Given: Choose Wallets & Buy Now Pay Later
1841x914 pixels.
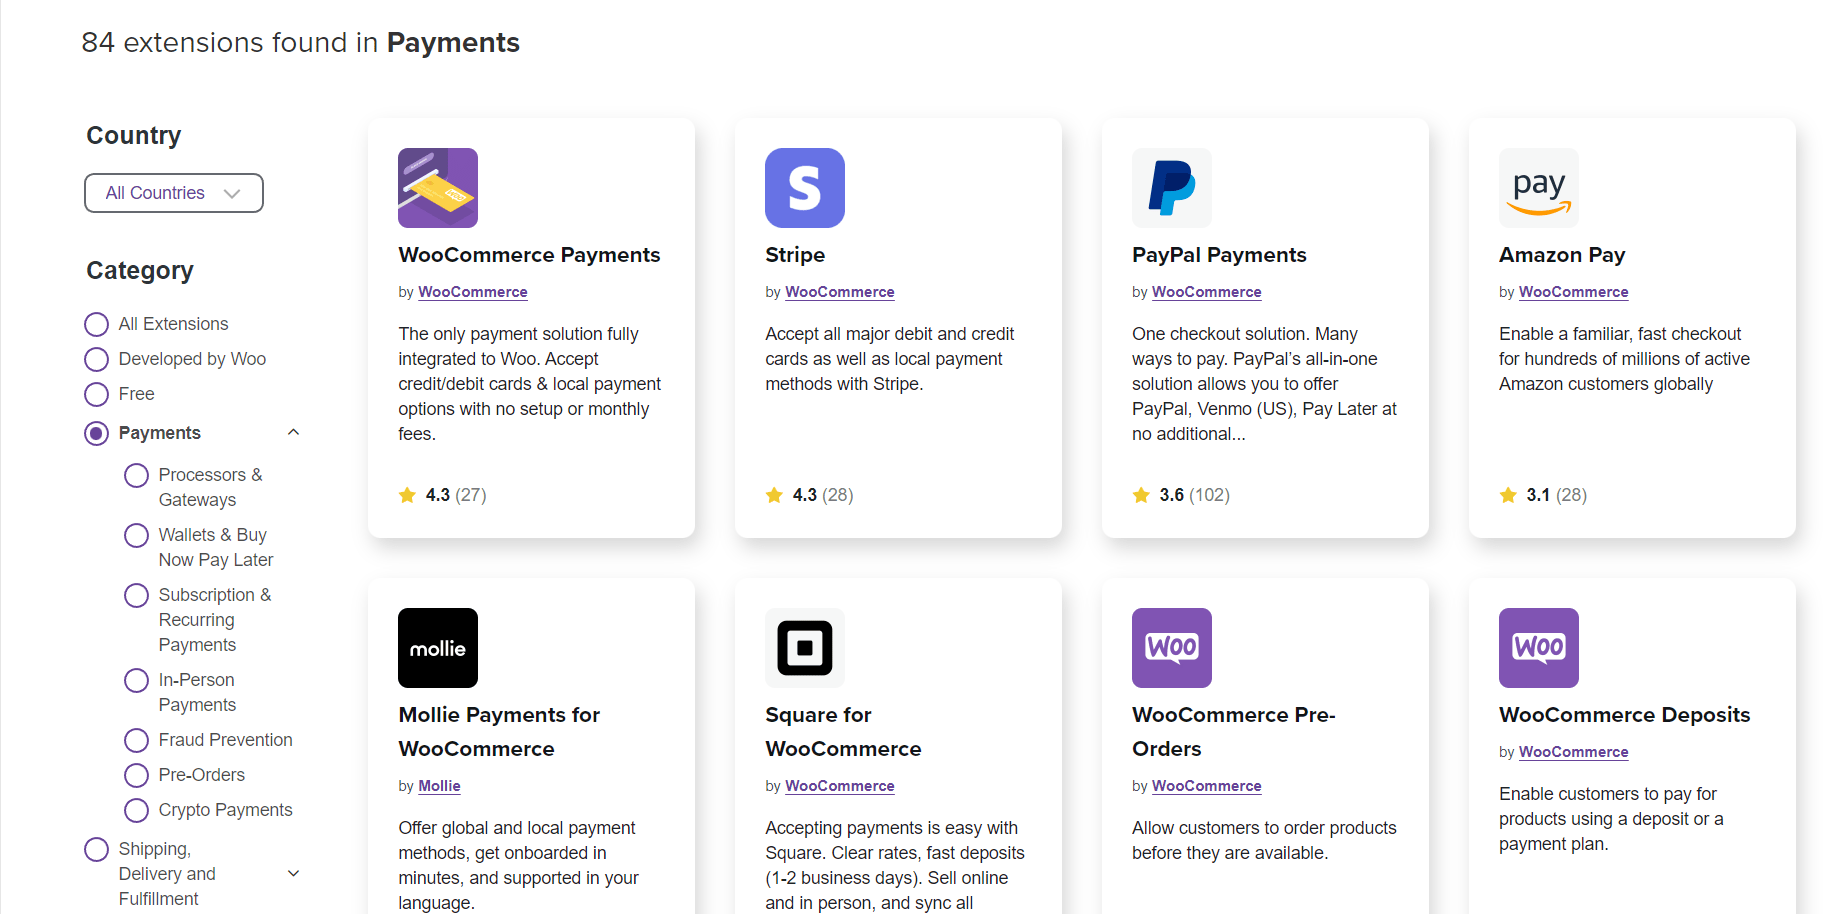Looking at the screenshot, I should [136, 535].
